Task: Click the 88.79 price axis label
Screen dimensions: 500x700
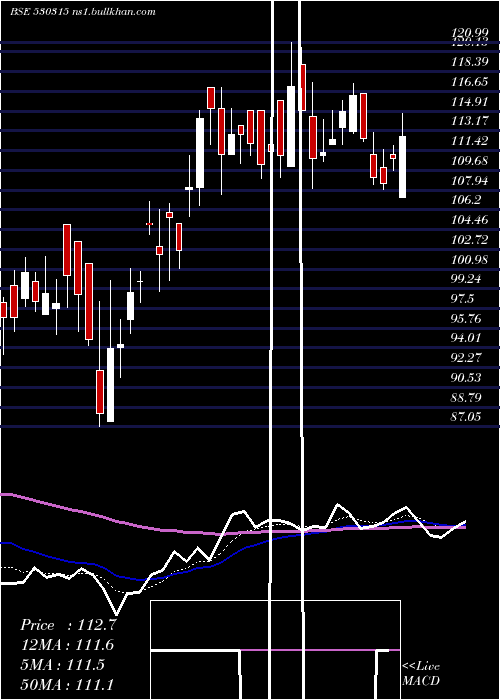Action: [x=466, y=397]
